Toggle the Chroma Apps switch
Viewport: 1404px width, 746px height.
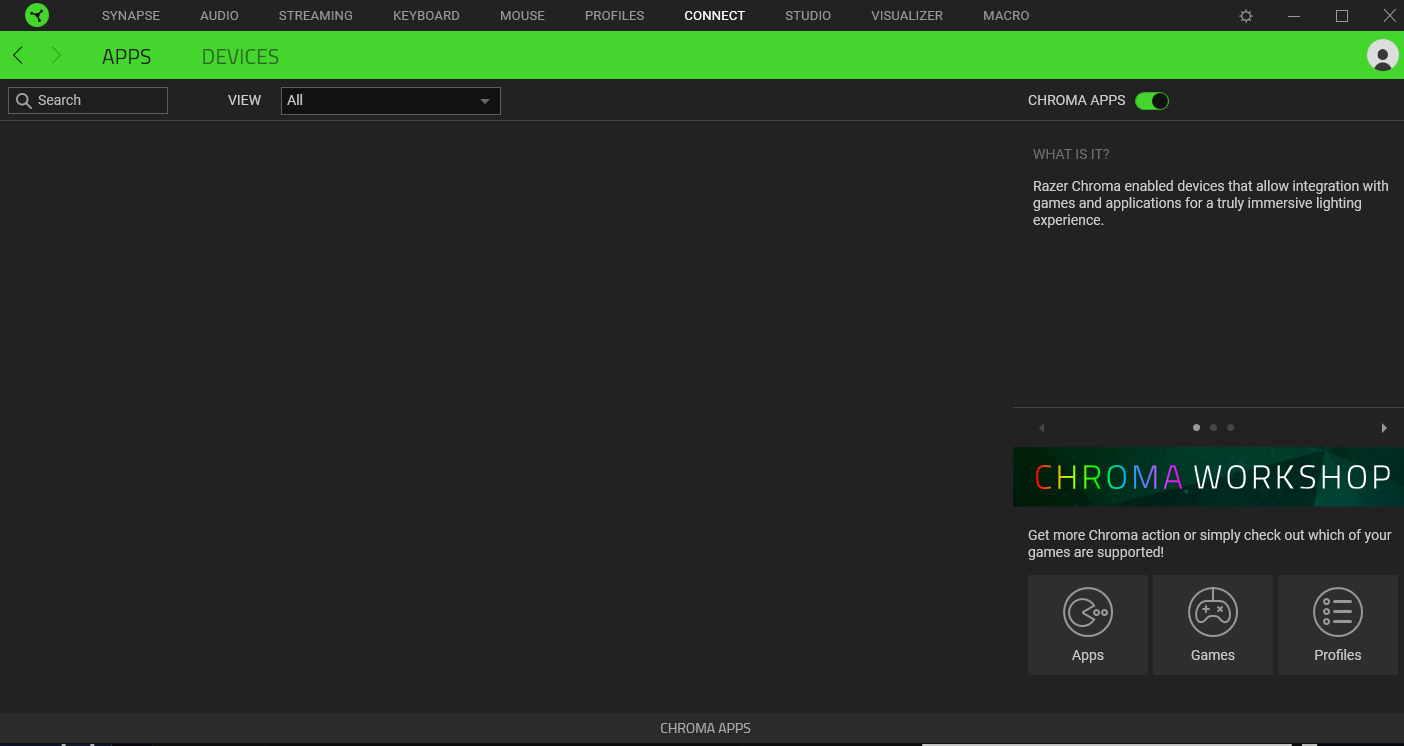click(1152, 100)
